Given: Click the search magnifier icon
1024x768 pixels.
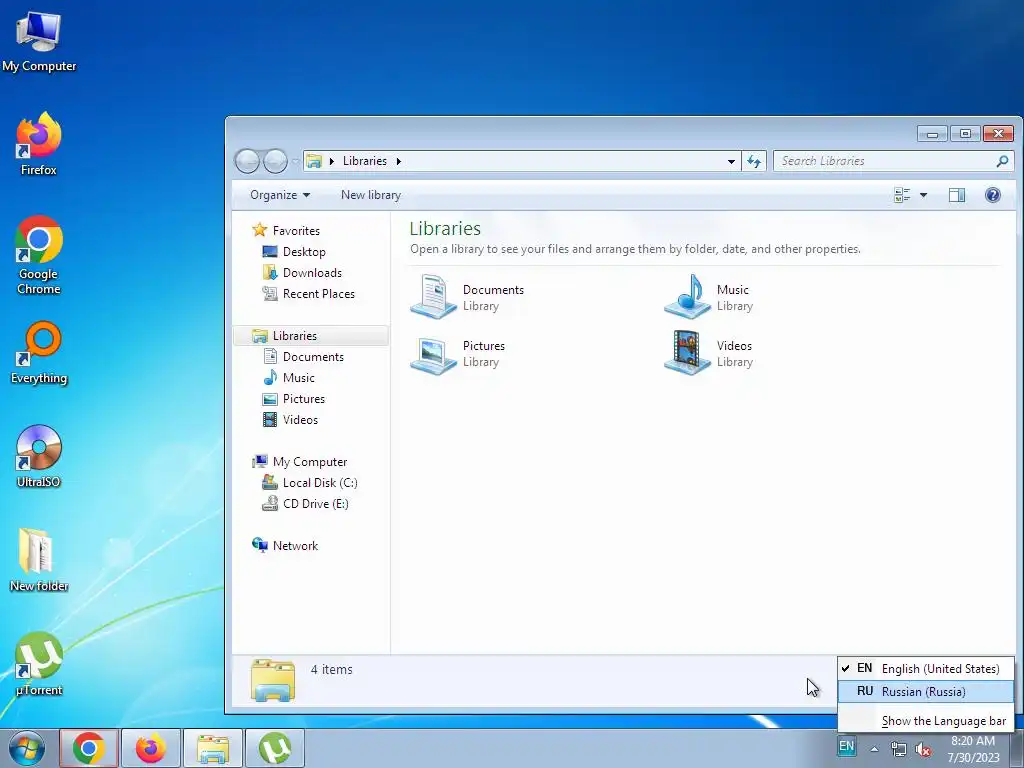Looking at the screenshot, I should [1002, 161].
